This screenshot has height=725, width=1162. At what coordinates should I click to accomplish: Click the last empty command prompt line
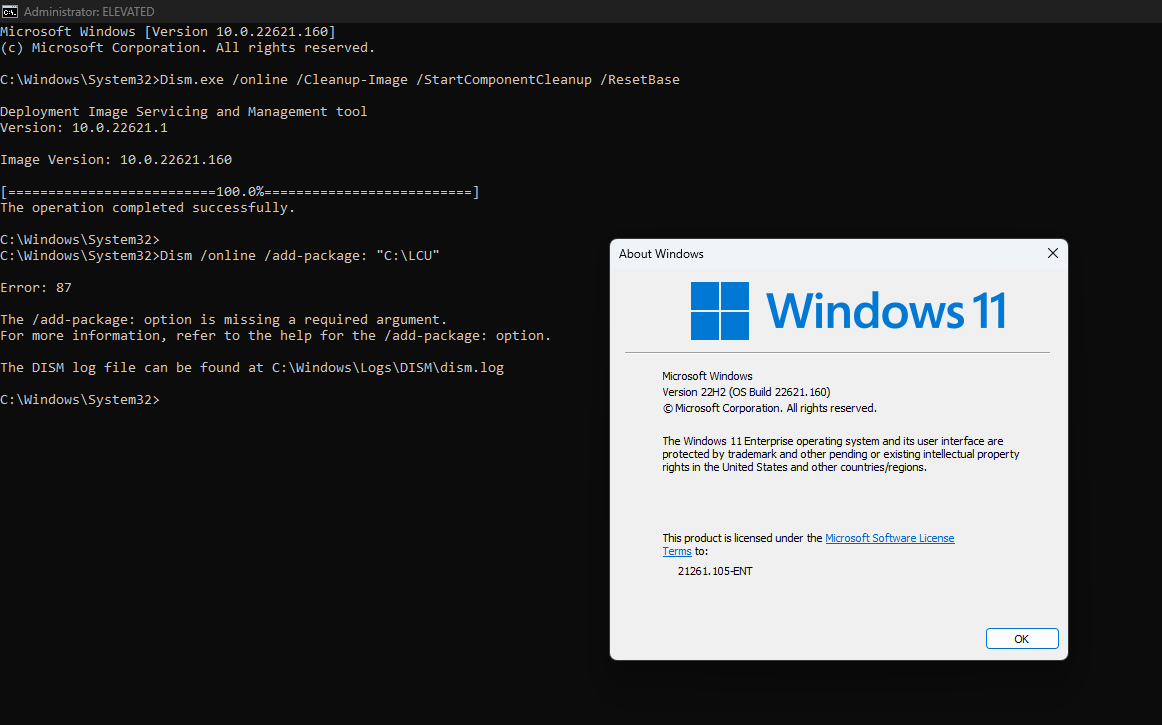coord(80,400)
